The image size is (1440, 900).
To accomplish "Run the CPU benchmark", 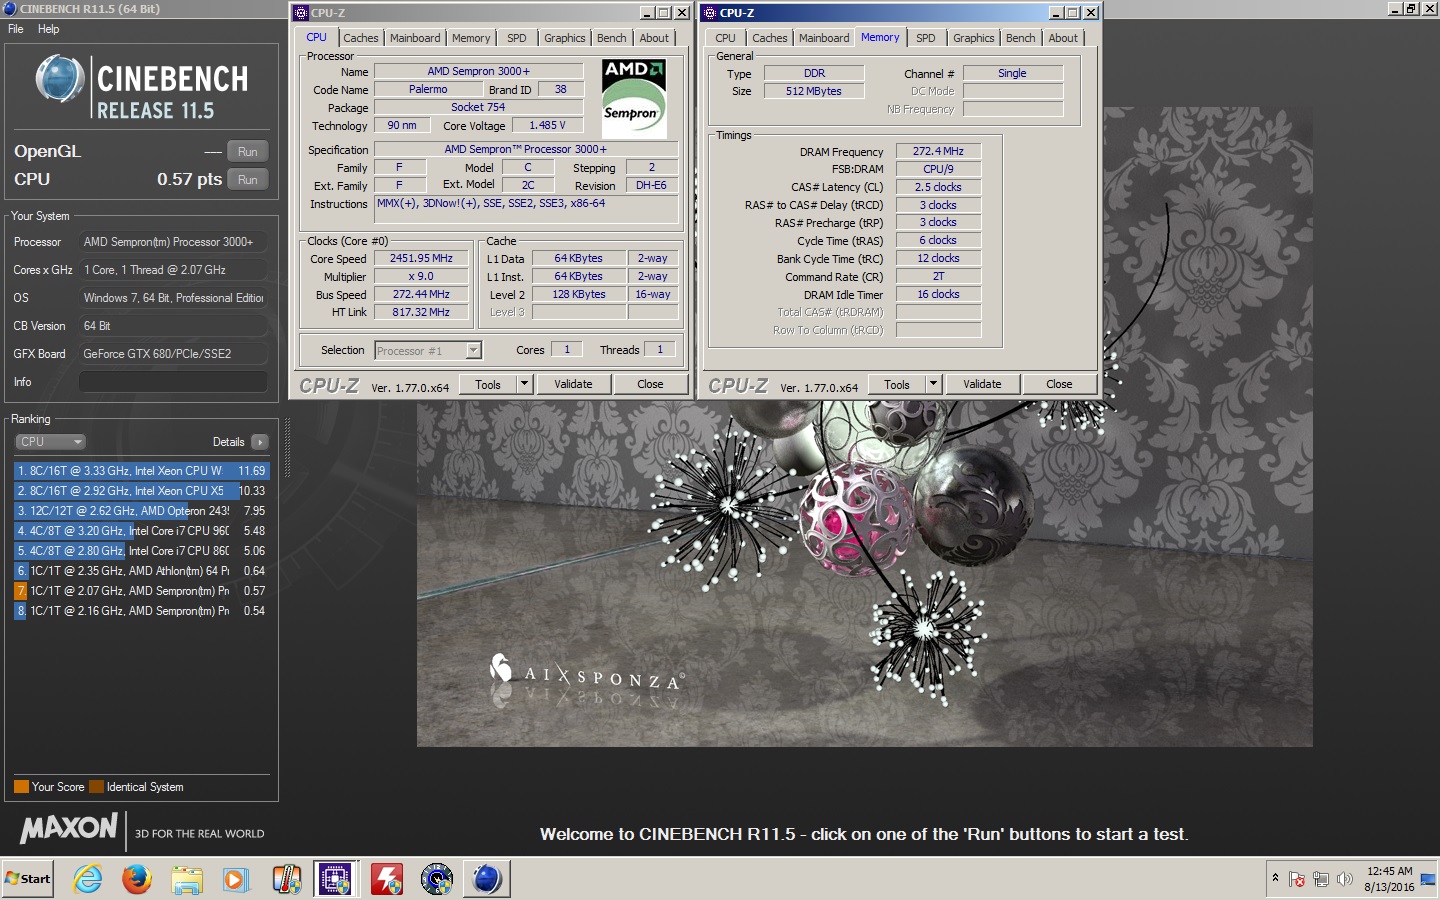I will click(x=248, y=180).
